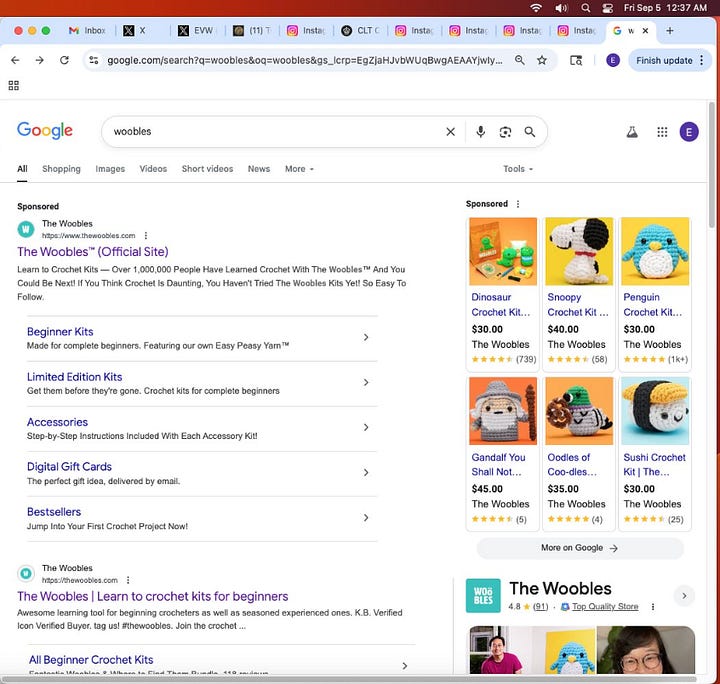The height and width of the screenshot is (684, 720).
Task: Open the Tools dropdown
Action: (518, 169)
